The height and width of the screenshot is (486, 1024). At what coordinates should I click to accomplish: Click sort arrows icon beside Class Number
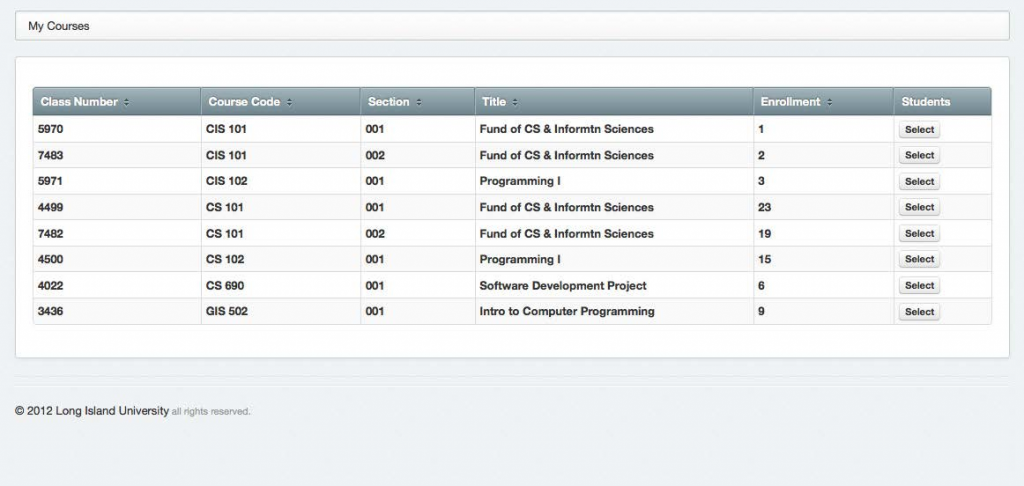[126, 102]
